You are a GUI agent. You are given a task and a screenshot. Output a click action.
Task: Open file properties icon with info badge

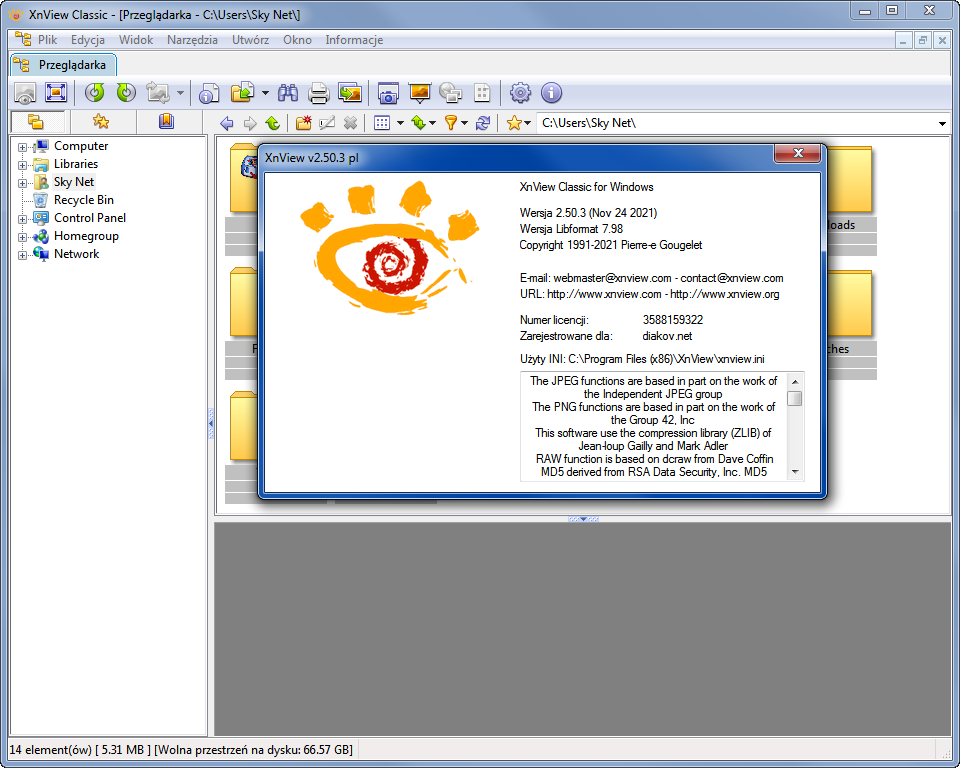(x=209, y=93)
